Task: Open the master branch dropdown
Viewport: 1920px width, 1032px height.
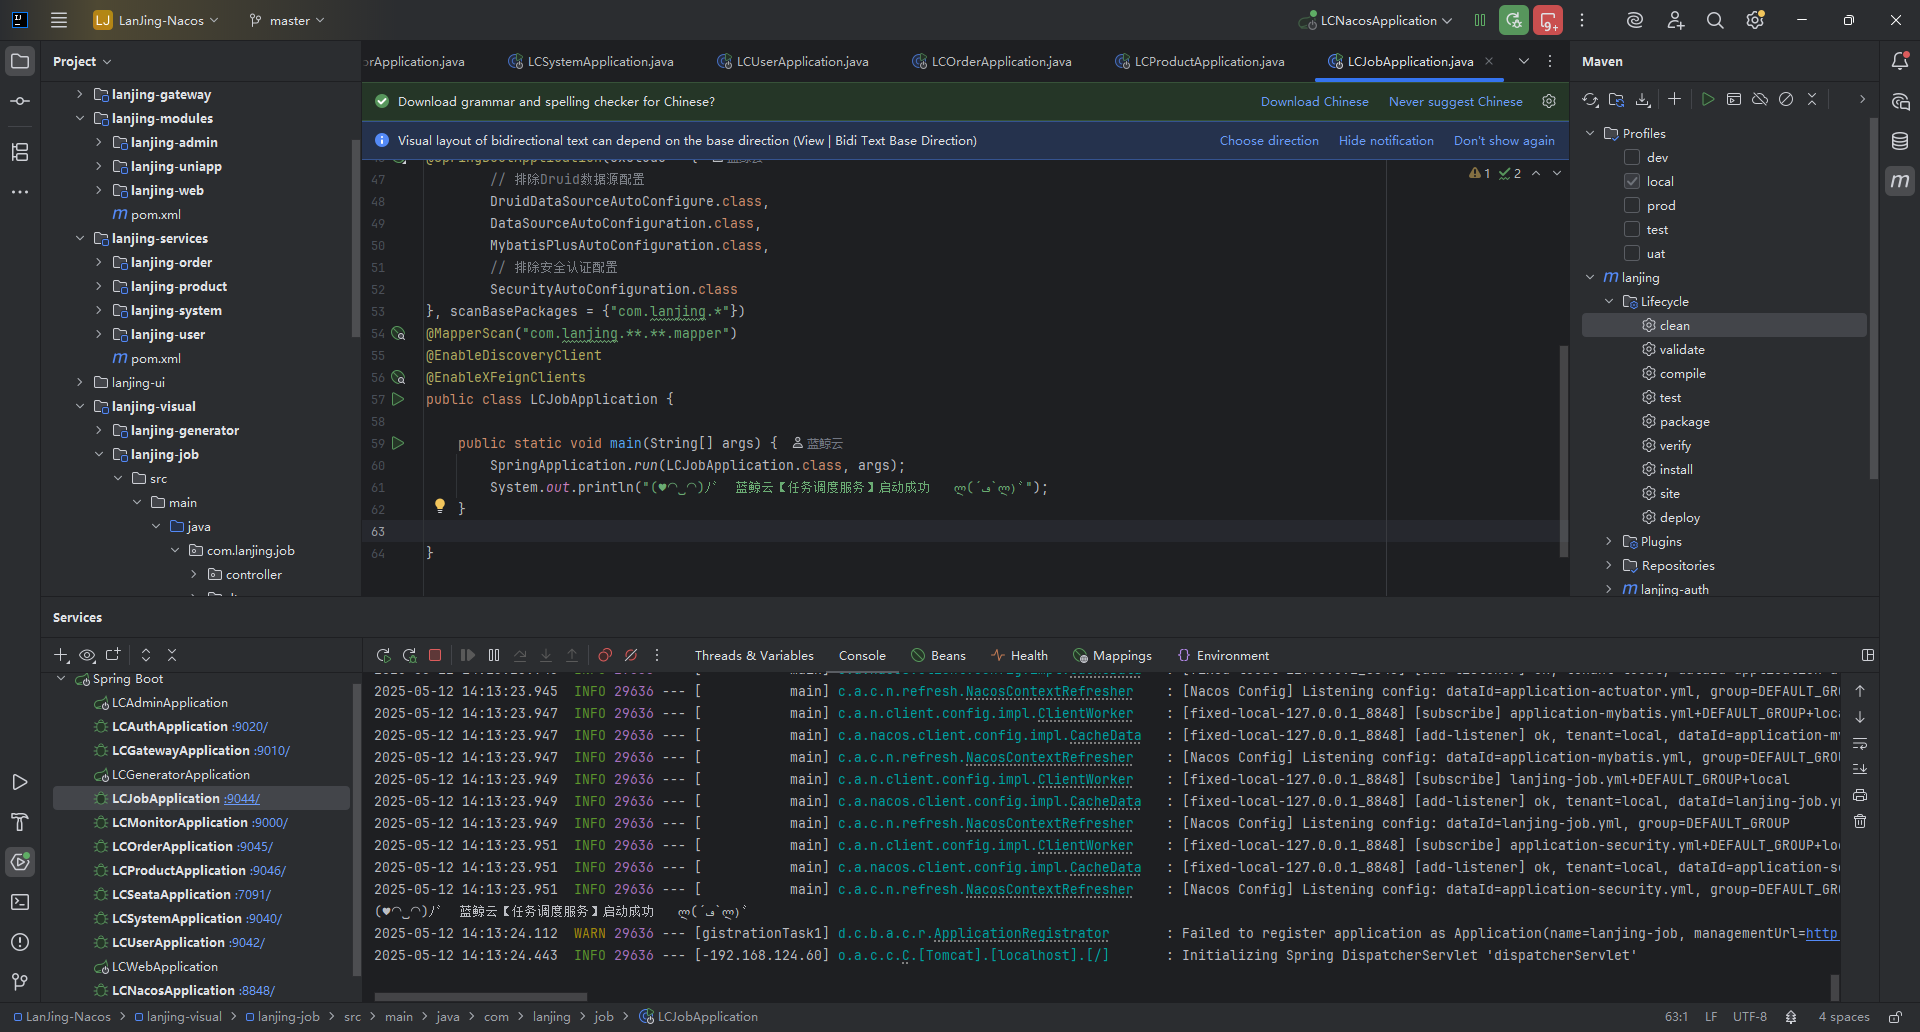Action: click(287, 20)
